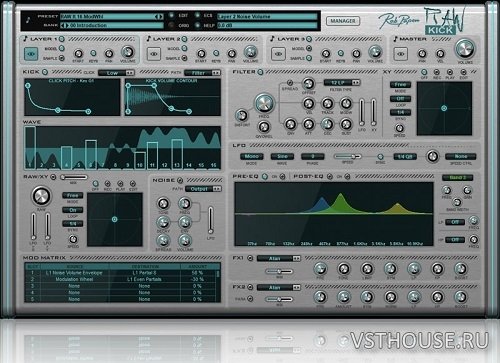
Task: Toggle the Kick section on/off LED
Action: (x=45, y=72)
